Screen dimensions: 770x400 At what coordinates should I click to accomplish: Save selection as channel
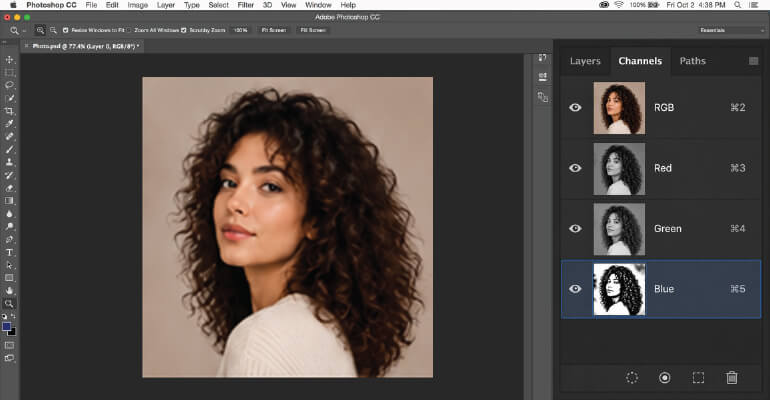pyautogui.click(x=664, y=377)
